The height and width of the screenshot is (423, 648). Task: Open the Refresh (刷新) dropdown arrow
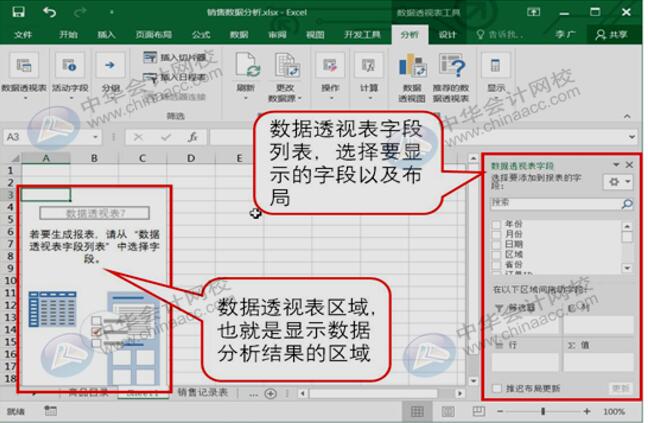click(246, 98)
